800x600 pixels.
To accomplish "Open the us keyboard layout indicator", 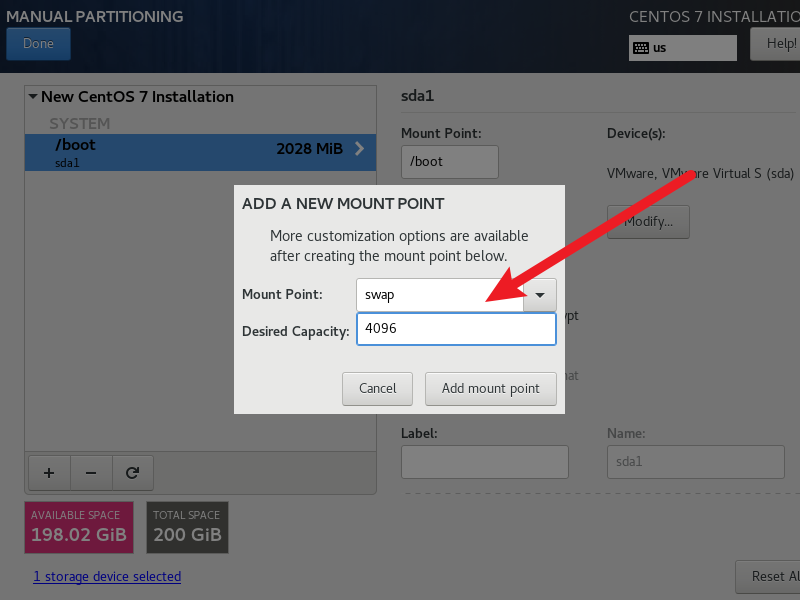I will pyautogui.click(x=683, y=48).
